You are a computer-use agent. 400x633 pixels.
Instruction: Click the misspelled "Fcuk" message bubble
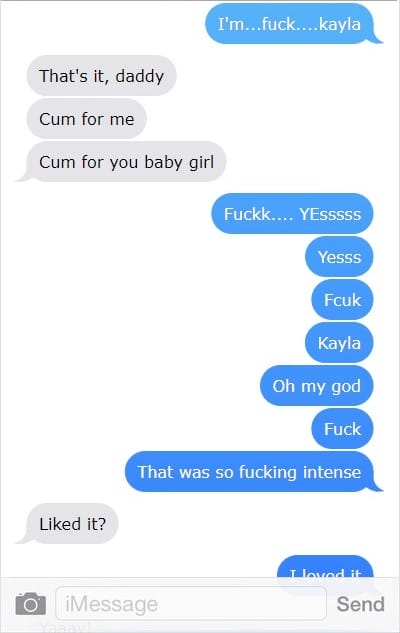(x=342, y=300)
